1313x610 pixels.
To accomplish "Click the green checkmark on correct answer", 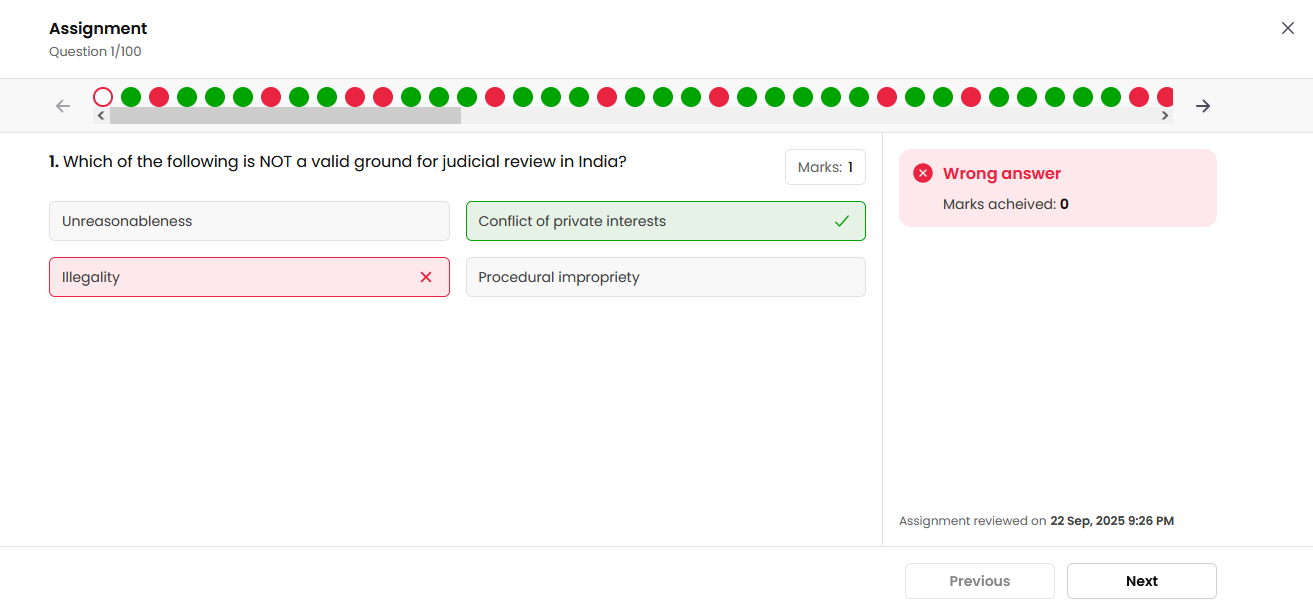I will click(x=842, y=221).
